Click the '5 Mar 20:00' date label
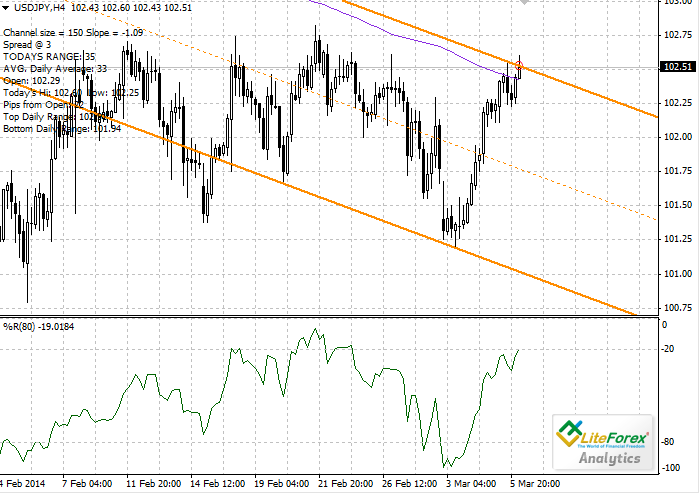 tap(535, 484)
